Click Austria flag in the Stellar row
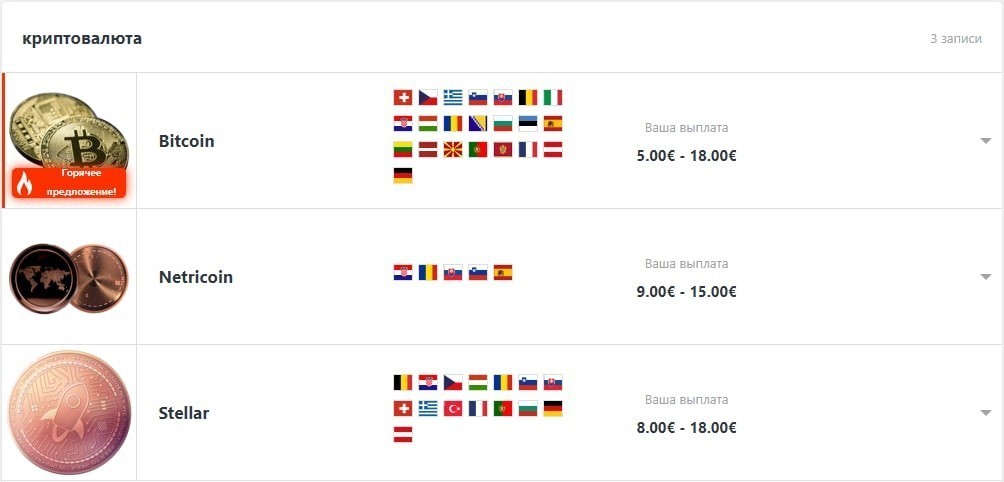Image resolution: width=1004 pixels, height=482 pixels. tap(403, 435)
